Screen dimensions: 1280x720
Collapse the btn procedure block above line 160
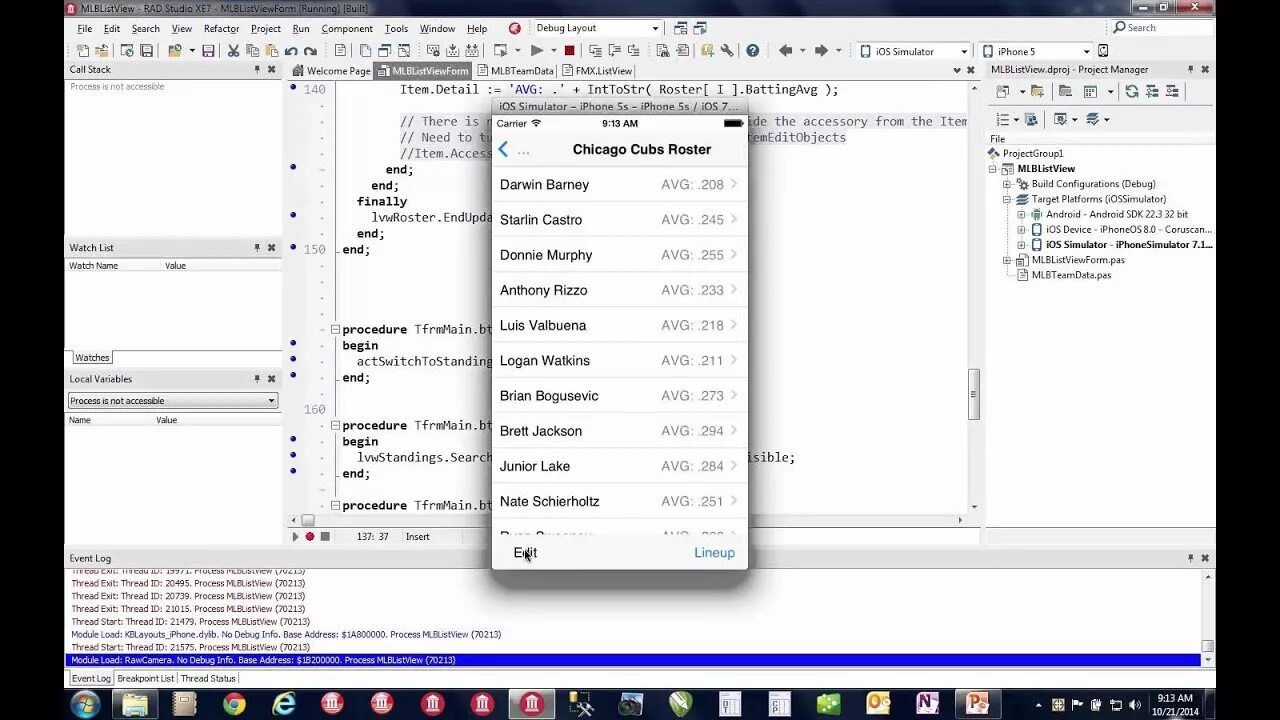335,329
